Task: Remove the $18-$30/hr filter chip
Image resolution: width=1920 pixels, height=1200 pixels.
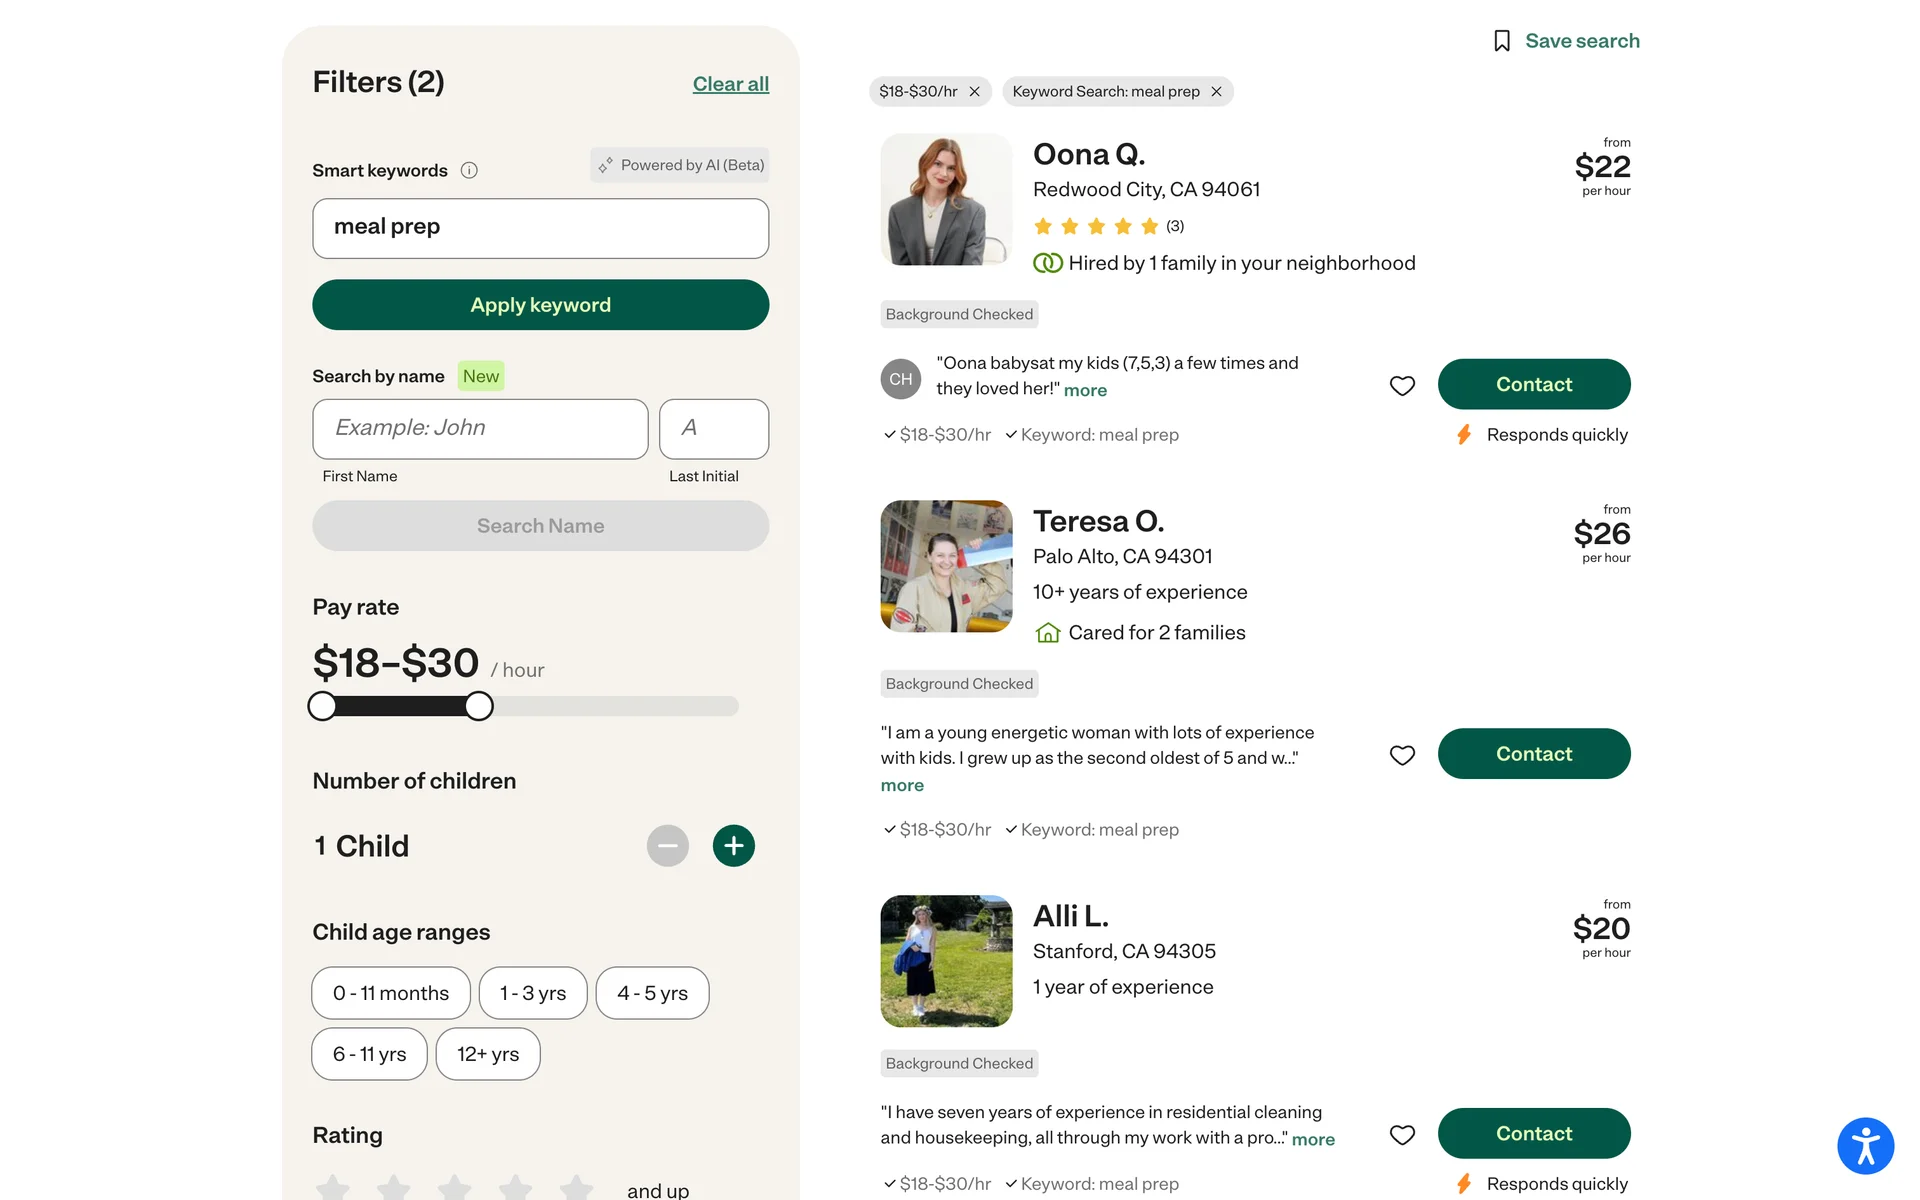Action: (974, 92)
